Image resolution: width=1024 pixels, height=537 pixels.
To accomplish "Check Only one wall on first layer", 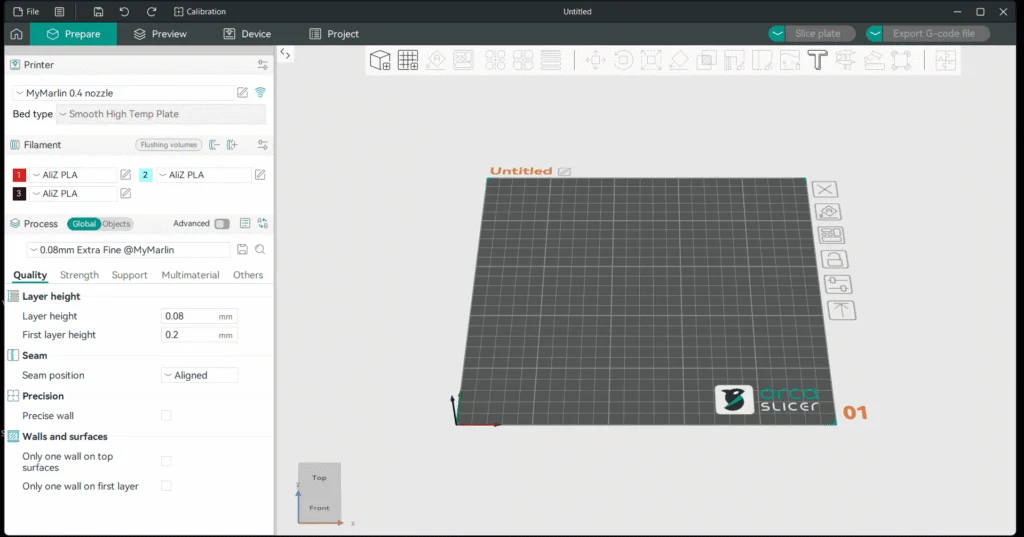I will click(167, 486).
